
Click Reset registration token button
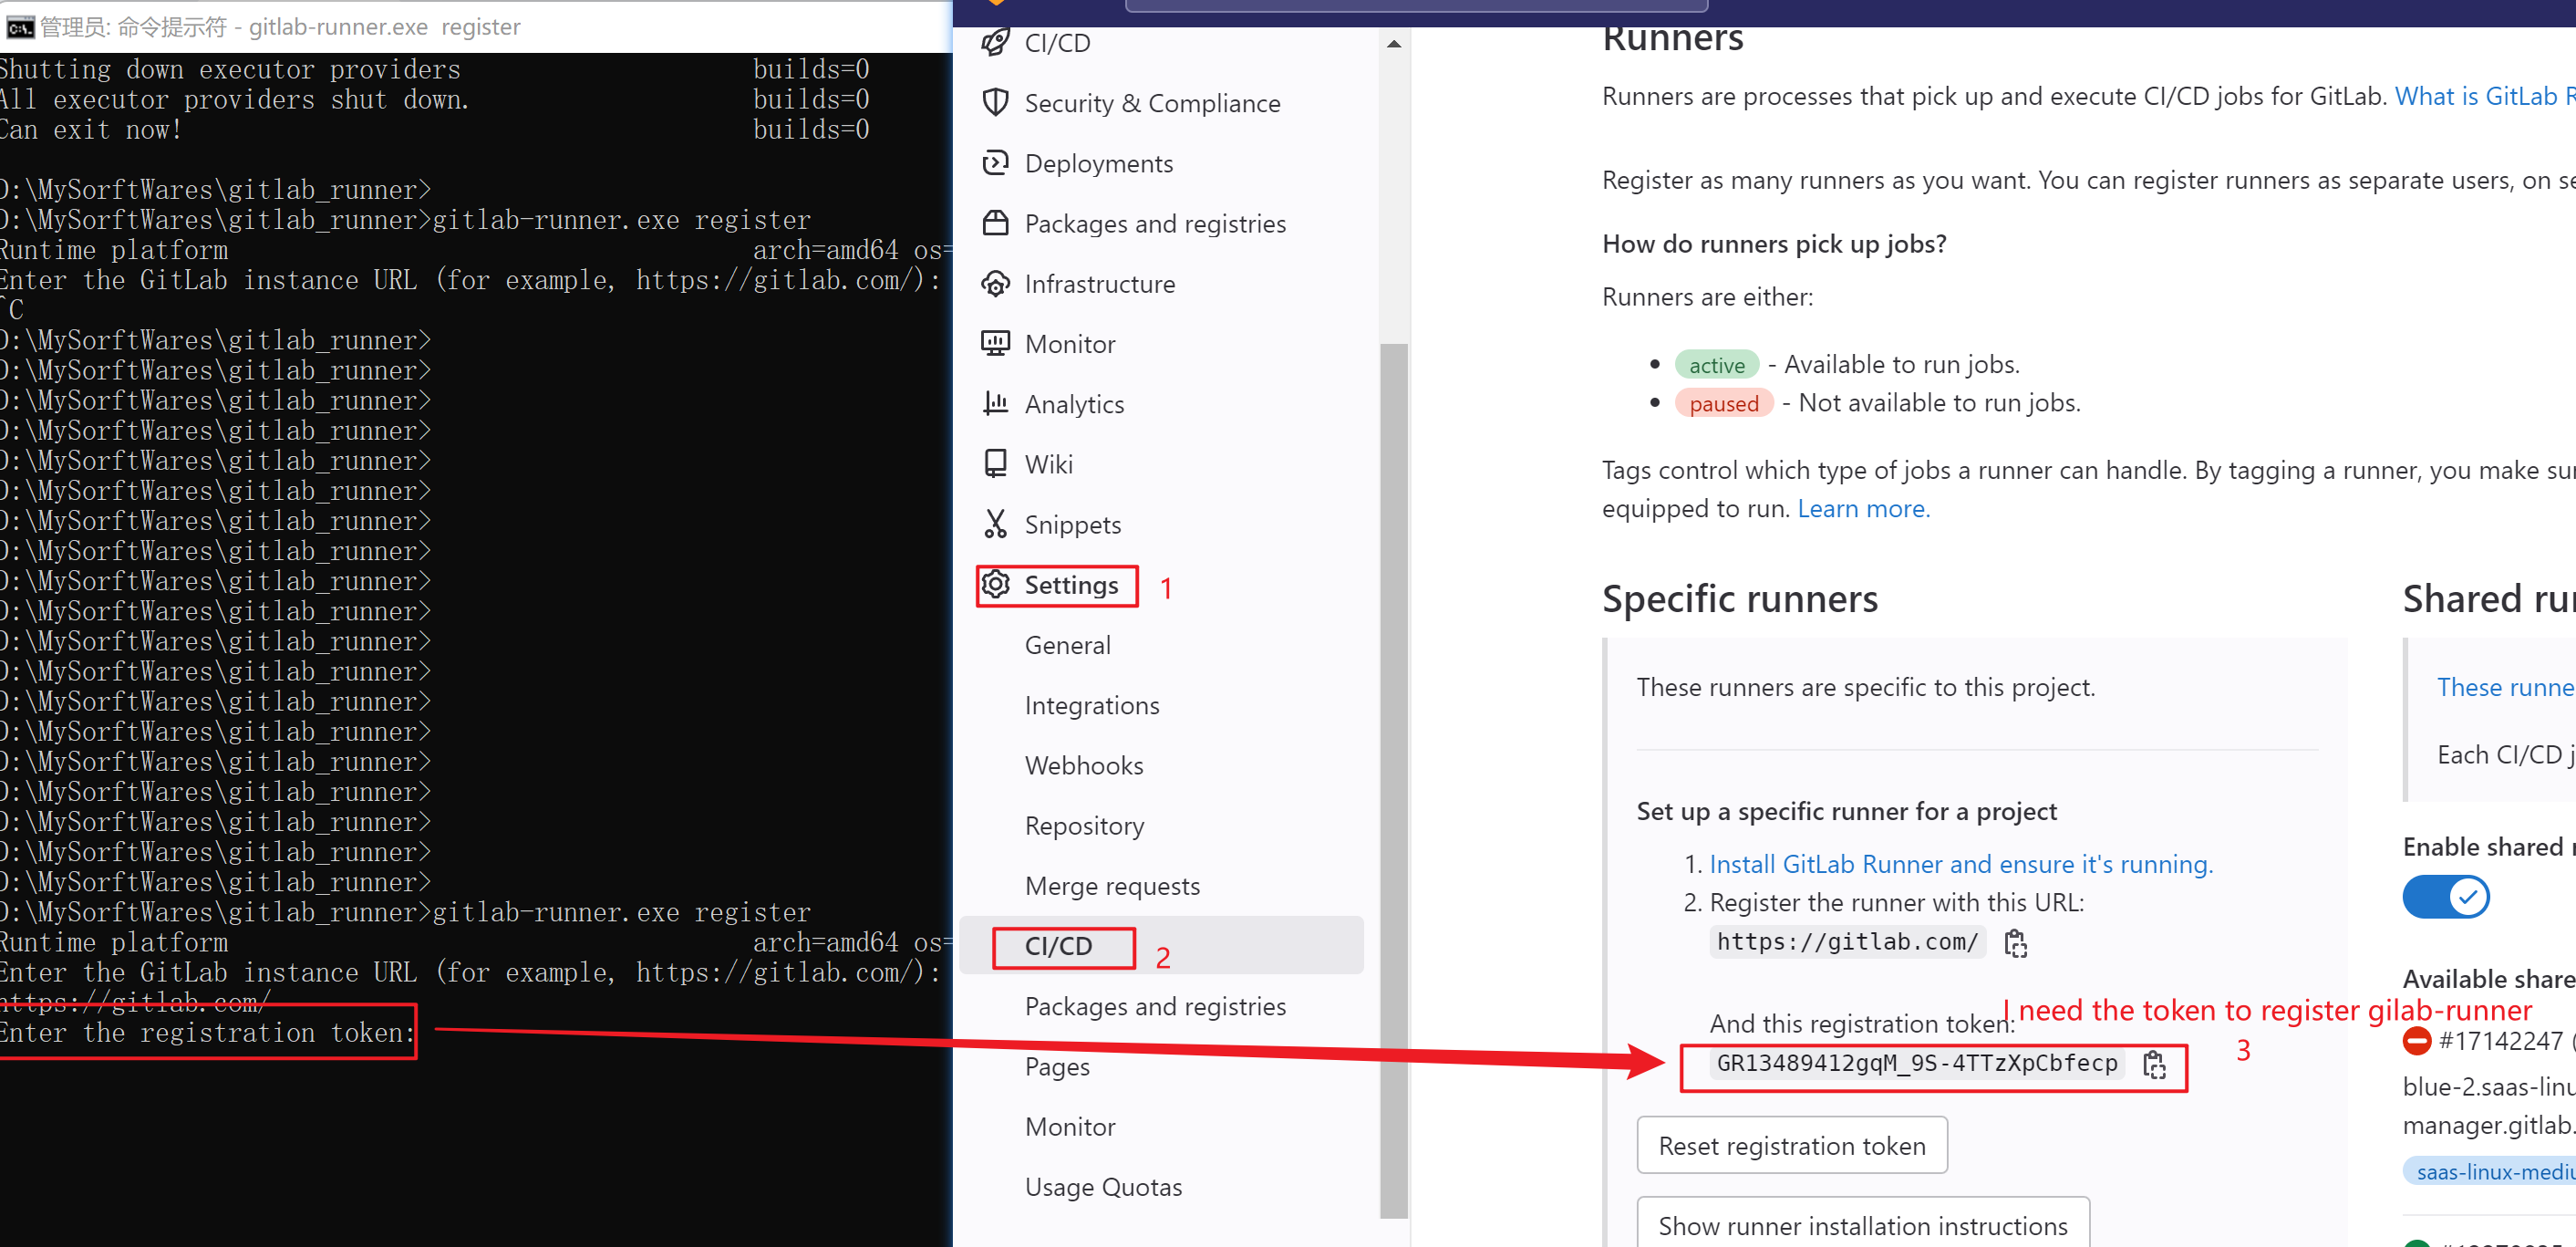coord(1793,1145)
